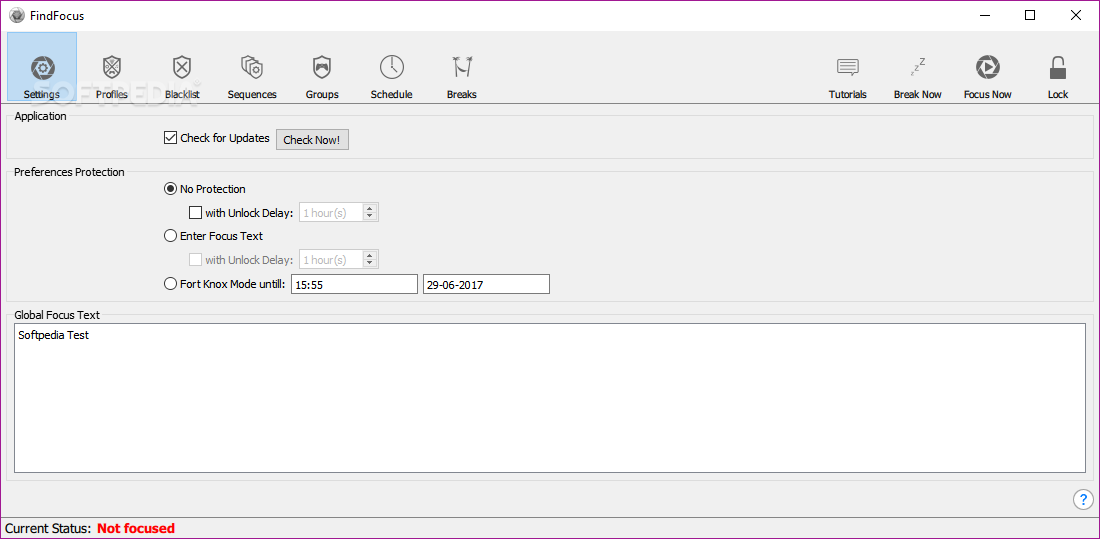The width and height of the screenshot is (1100, 539).
Task: Decrease the first Unlock Delay hours
Action: pyautogui.click(x=370, y=216)
